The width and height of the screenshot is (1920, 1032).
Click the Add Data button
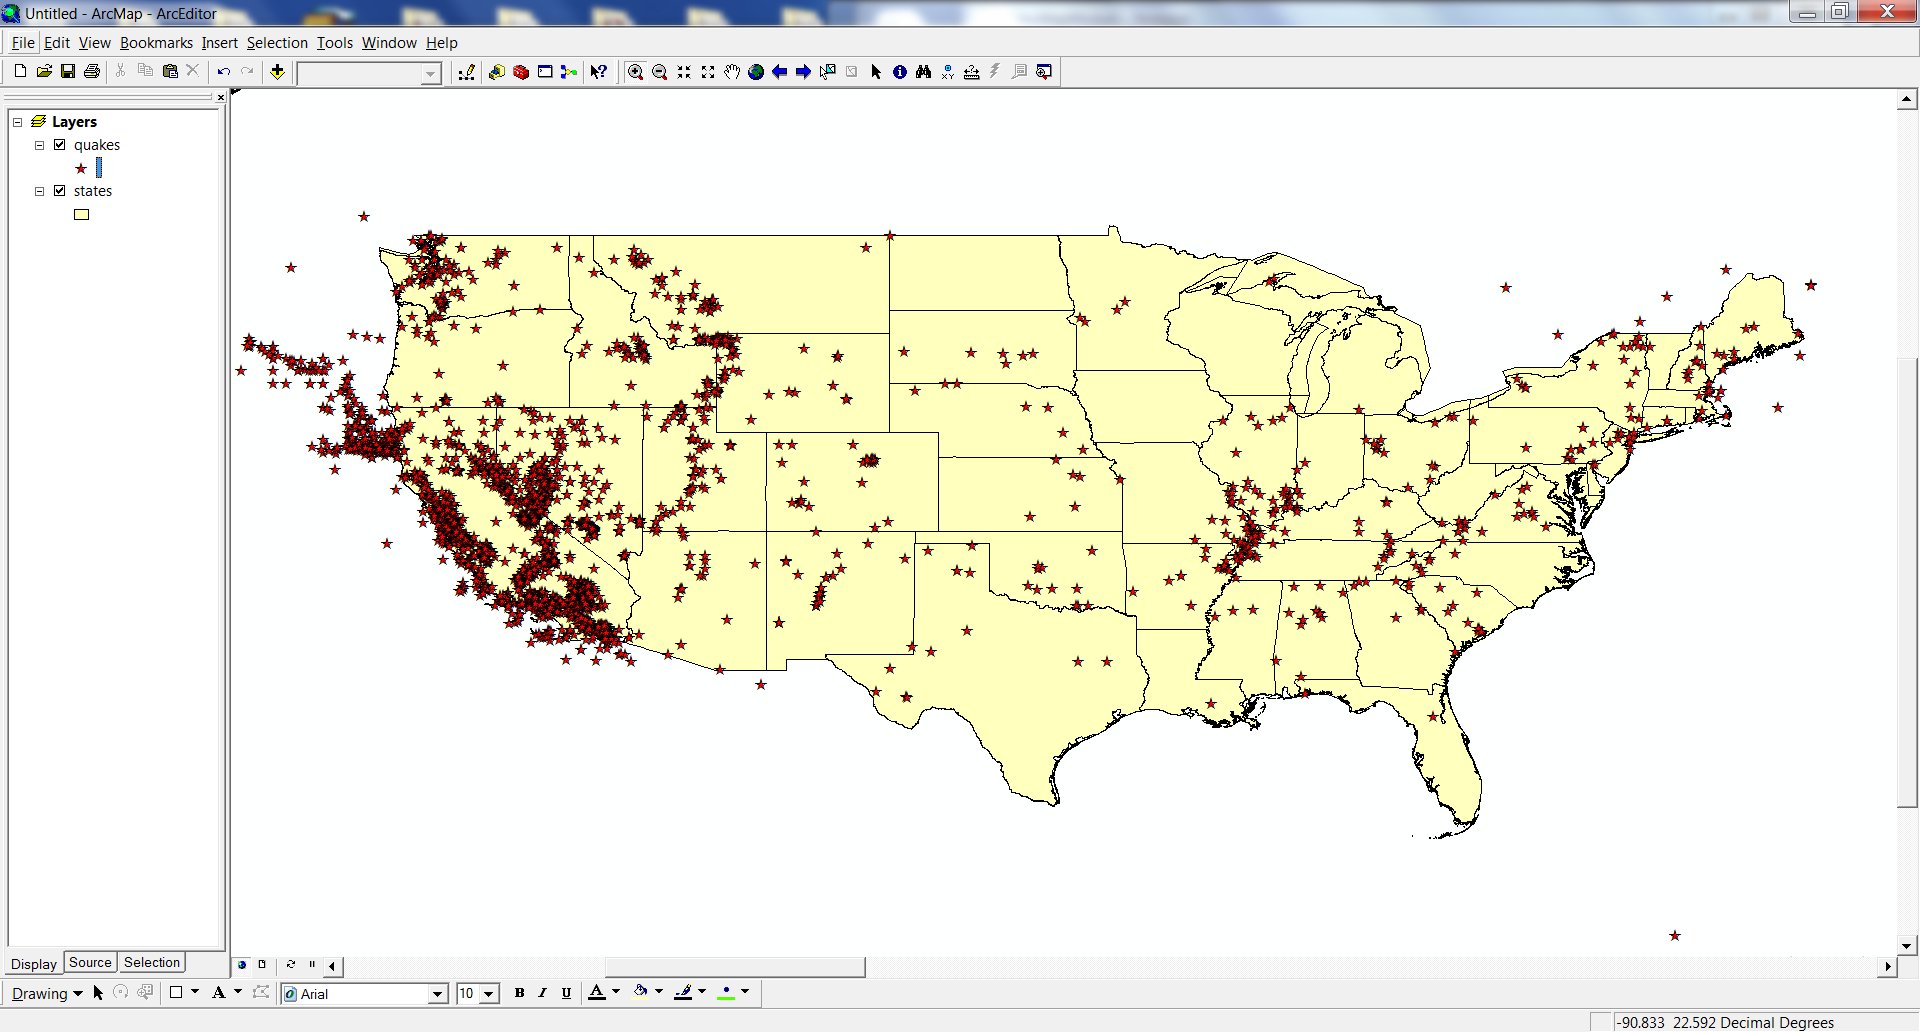(x=278, y=72)
